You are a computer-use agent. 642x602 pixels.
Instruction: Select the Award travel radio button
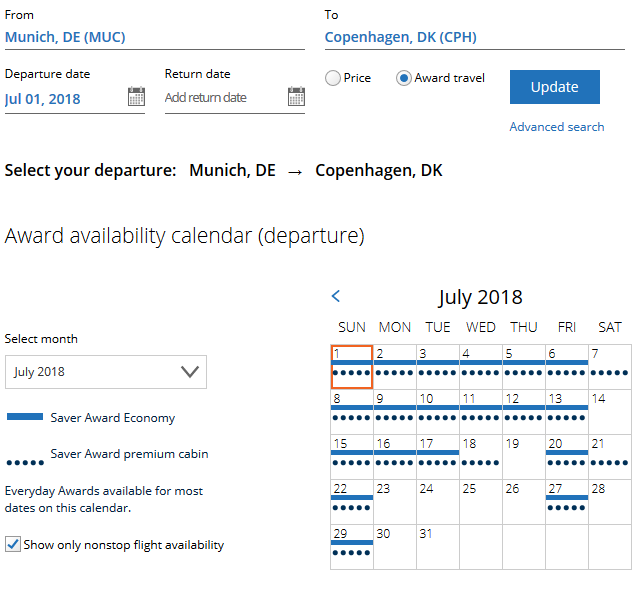click(x=404, y=78)
